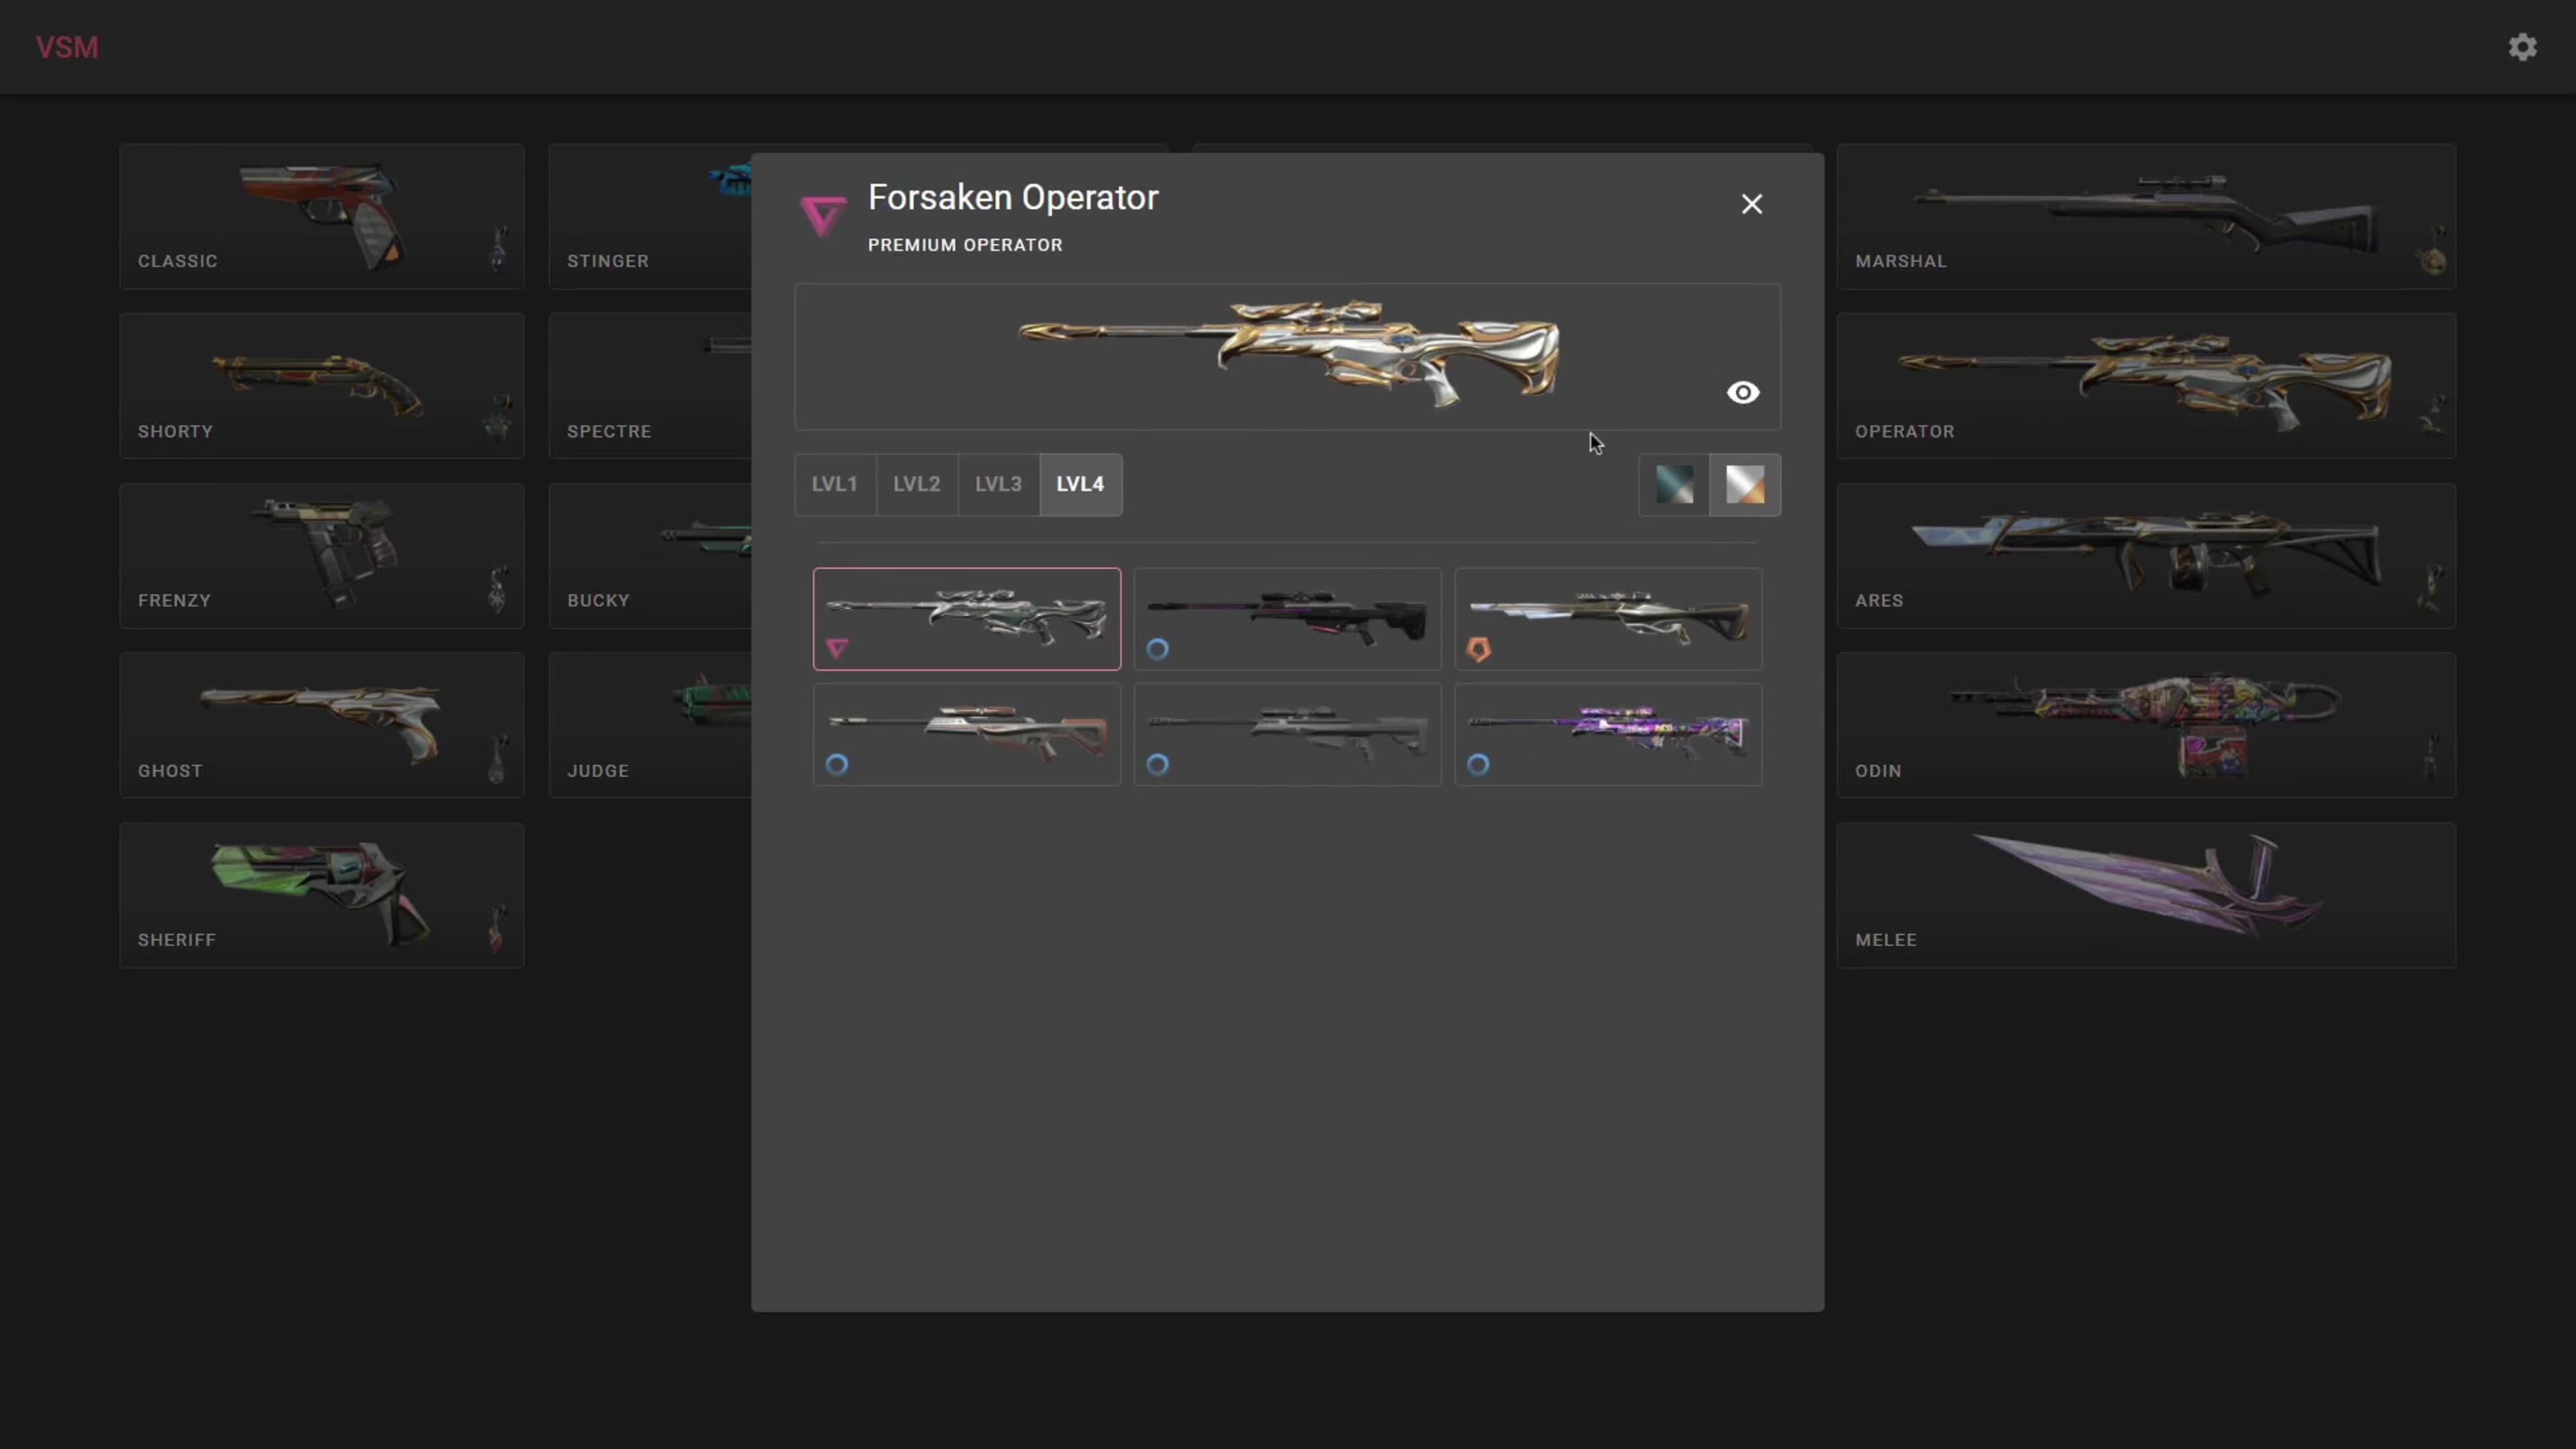Viewport: 2576px width, 1449px height.
Task: Open the Ares weapon card
Action: 2146,556
